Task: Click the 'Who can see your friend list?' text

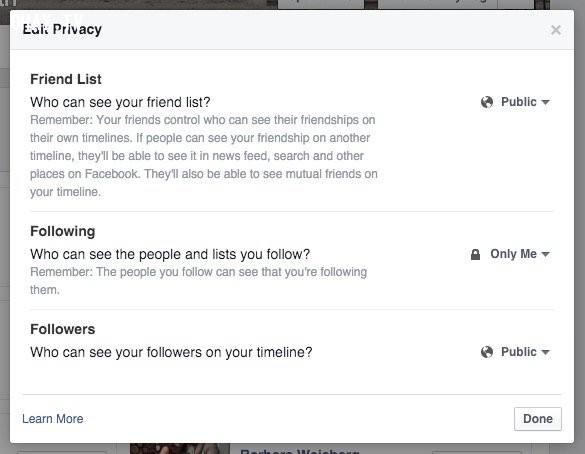Action: 120,102
